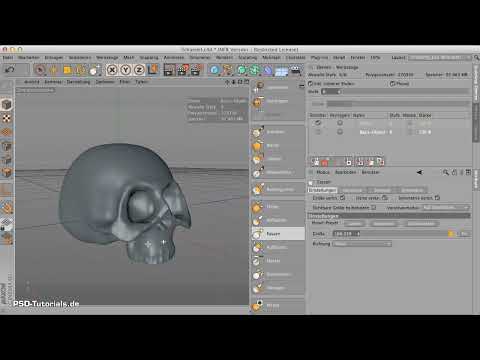Open the Bearbeiten menu
480x360 pixels.
(29, 58)
